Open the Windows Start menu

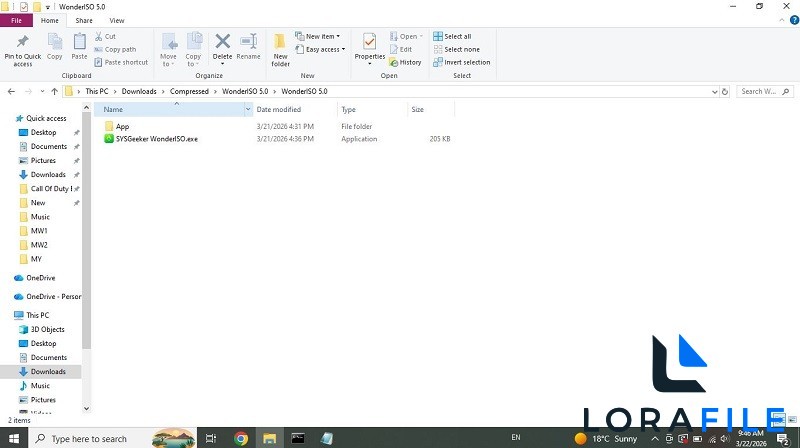[x=14, y=438]
